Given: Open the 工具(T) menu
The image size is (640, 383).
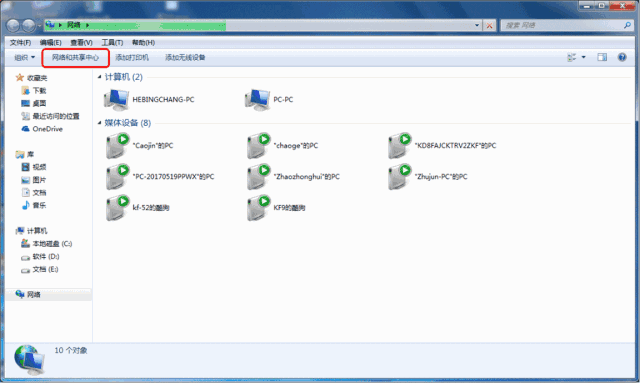Looking at the screenshot, I should pyautogui.click(x=112, y=42).
